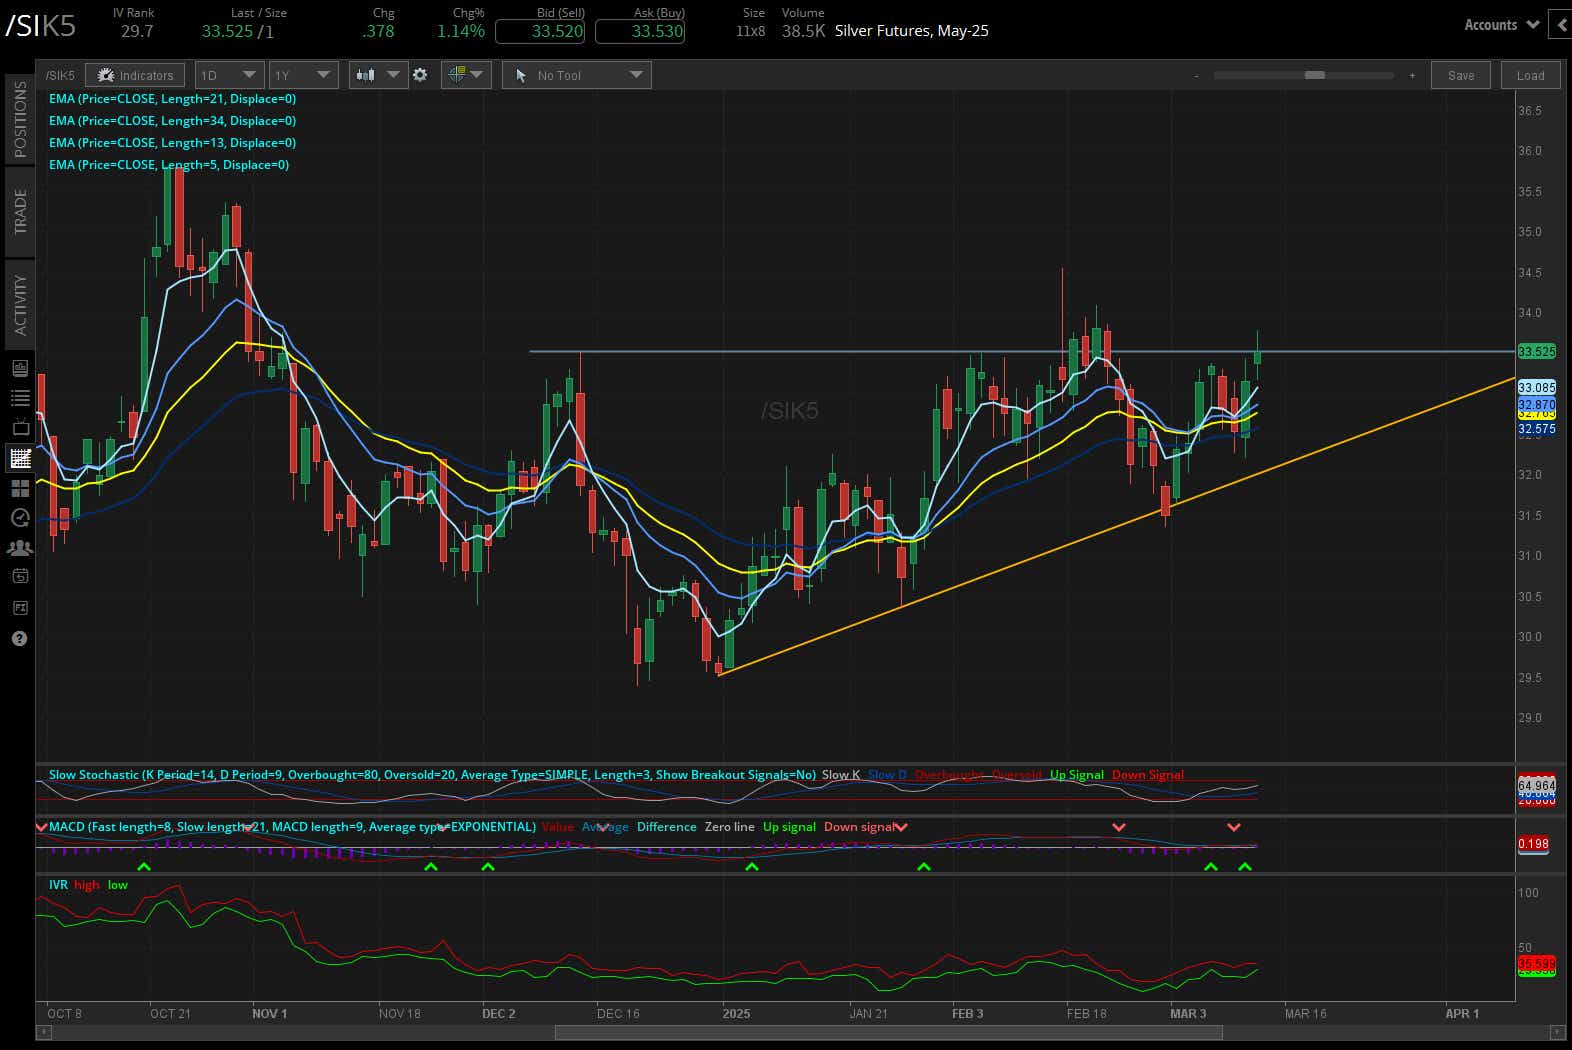Click the /SIK5 chart symbol field
This screenshot has width=1572, height=1050.
pyautogui.click(x=60, y=75)
